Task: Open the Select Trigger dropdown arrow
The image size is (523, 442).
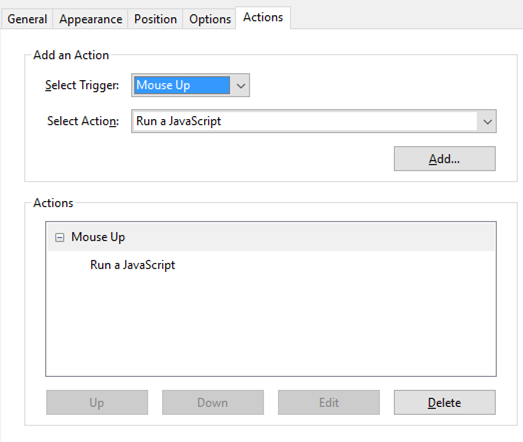Action: click(240, 85)
